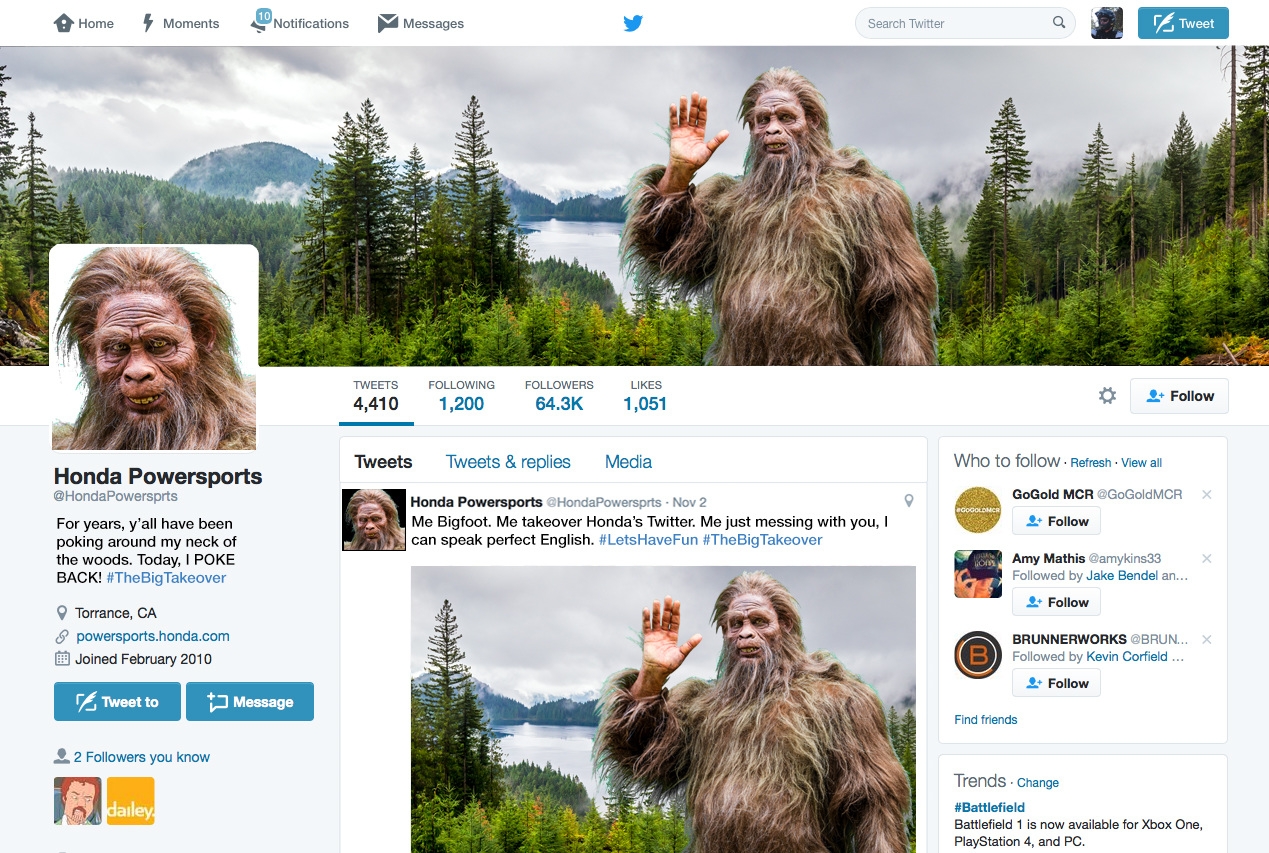
Task: Change the Trends location
Action: (1038, 783)
